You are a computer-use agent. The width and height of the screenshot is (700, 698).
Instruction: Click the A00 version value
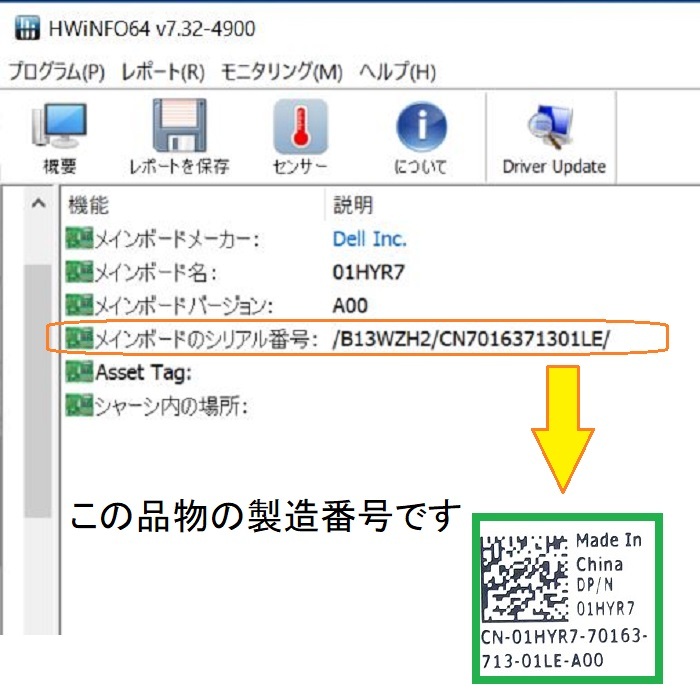click(x=350, y=306)
